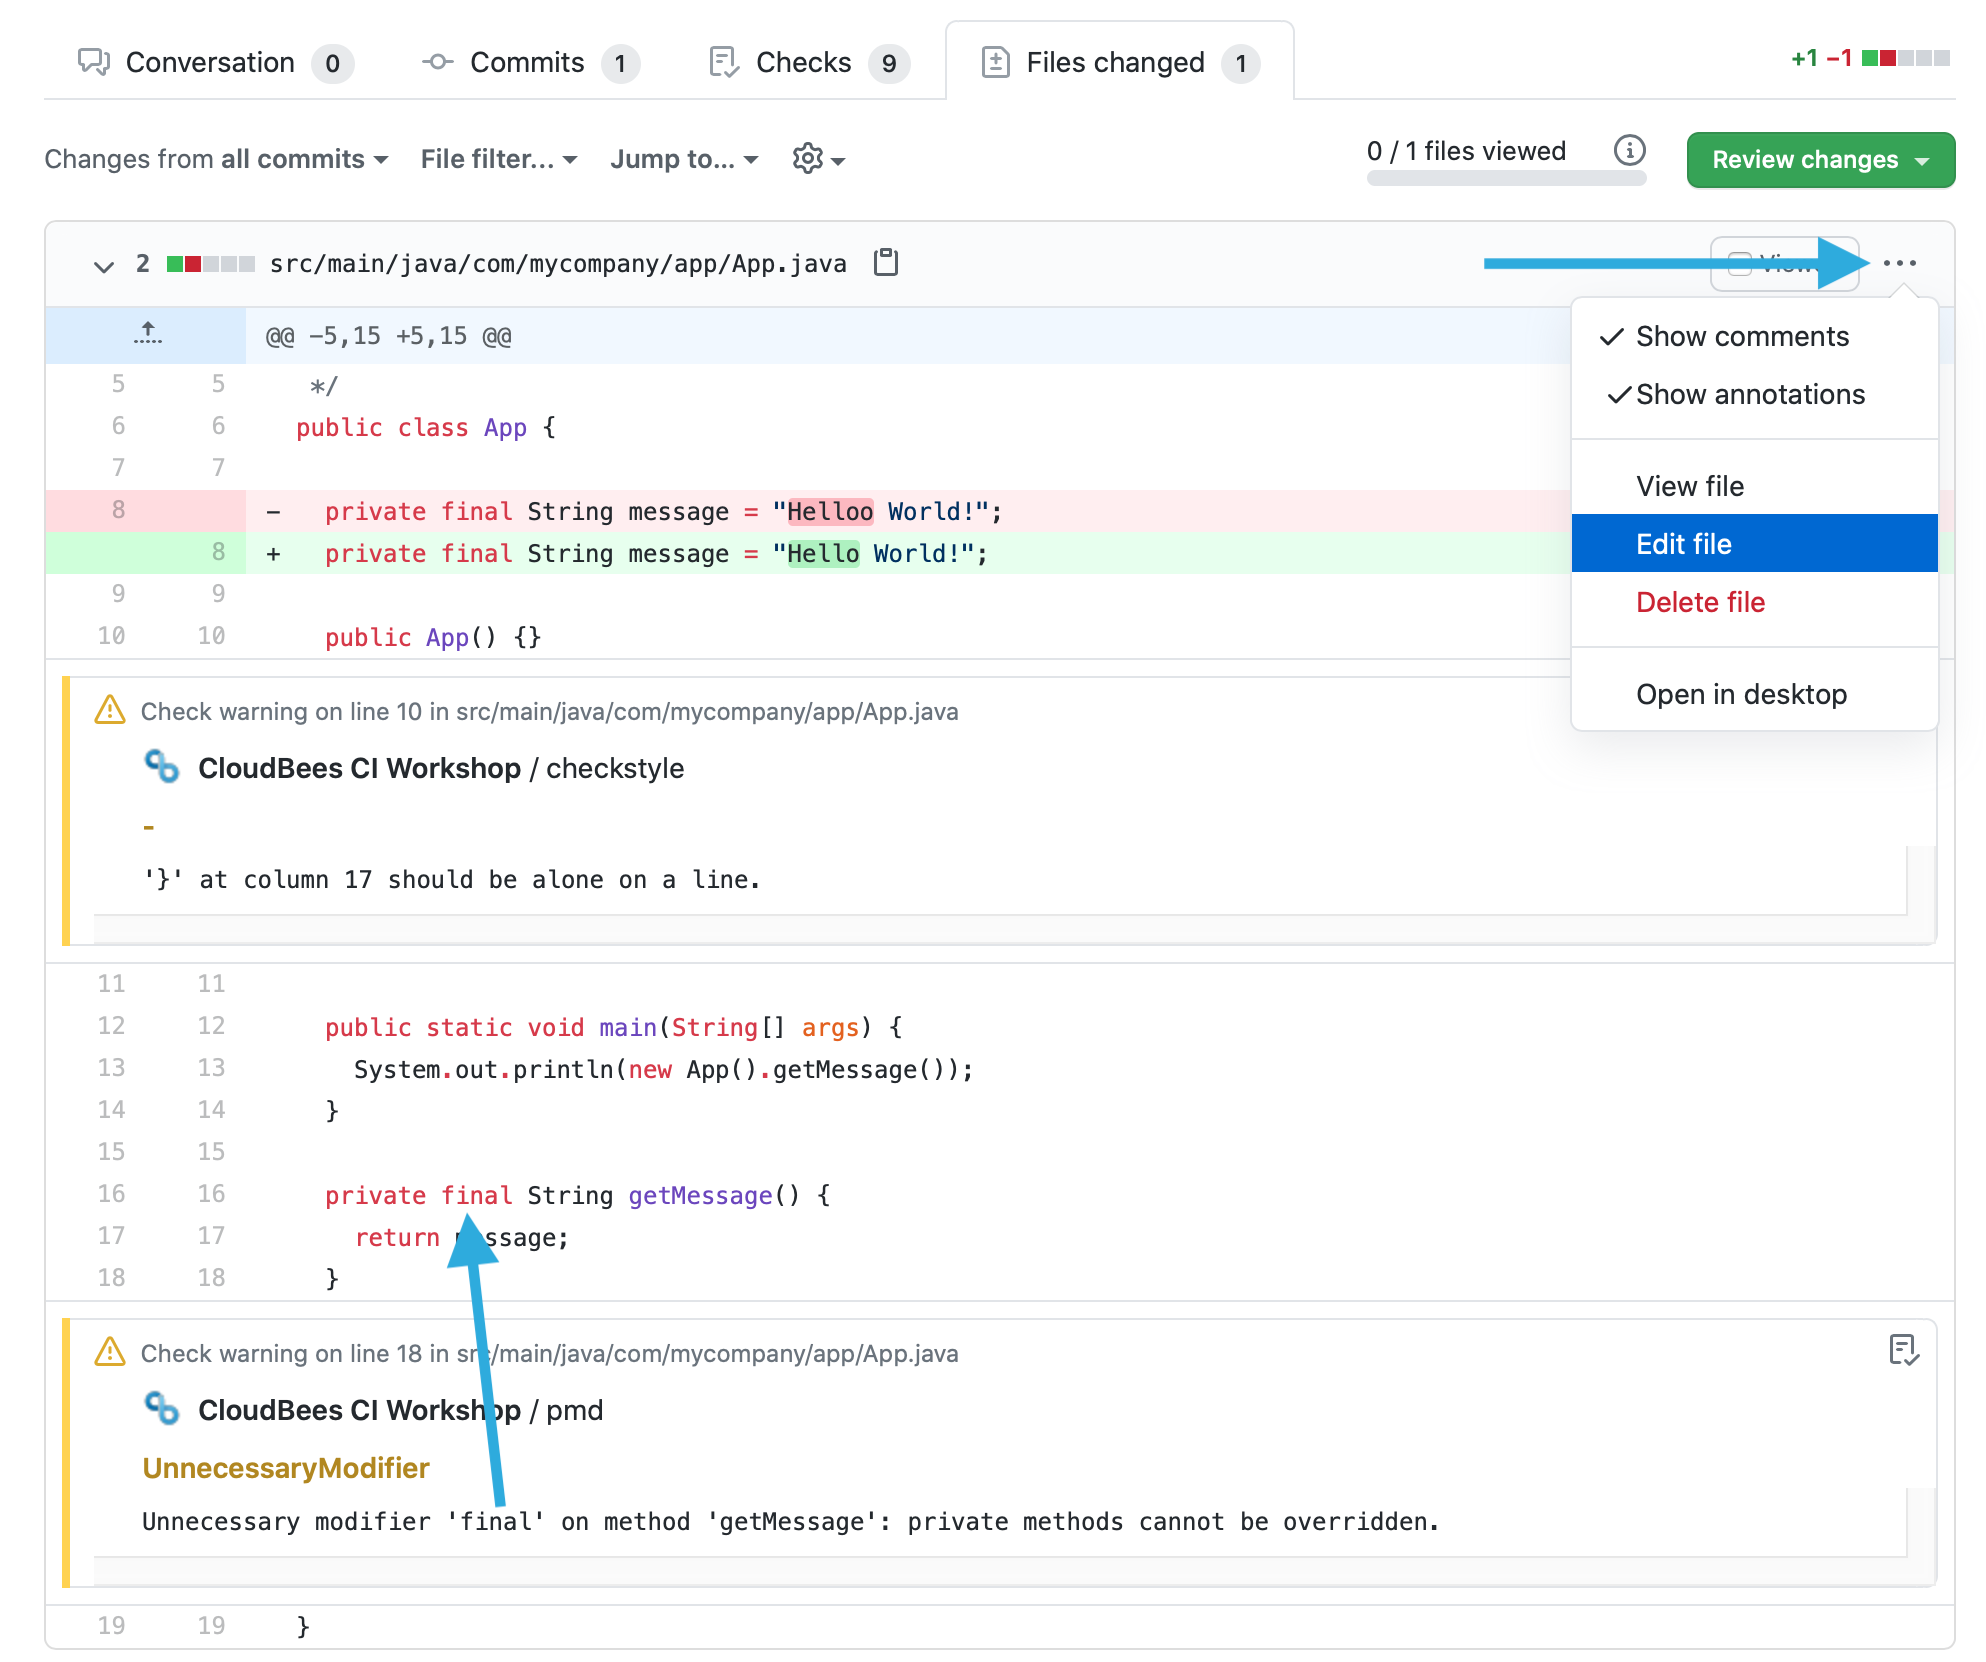Image resolution: width=1986 pixels, height=1662 pixels.
Task: Click the three-dot file options icon
Action: pyautogui.click(x=1899, y=263)
